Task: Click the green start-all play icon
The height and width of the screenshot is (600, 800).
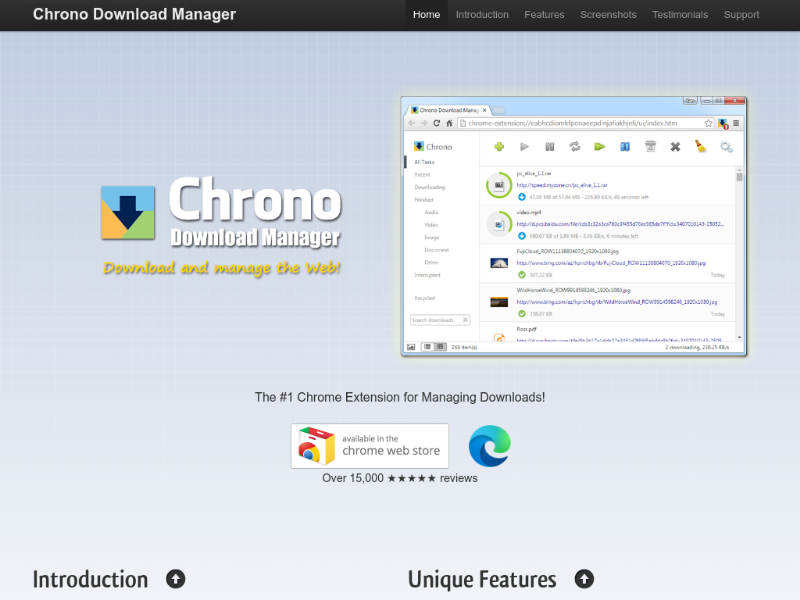Action: pos(600,147)
